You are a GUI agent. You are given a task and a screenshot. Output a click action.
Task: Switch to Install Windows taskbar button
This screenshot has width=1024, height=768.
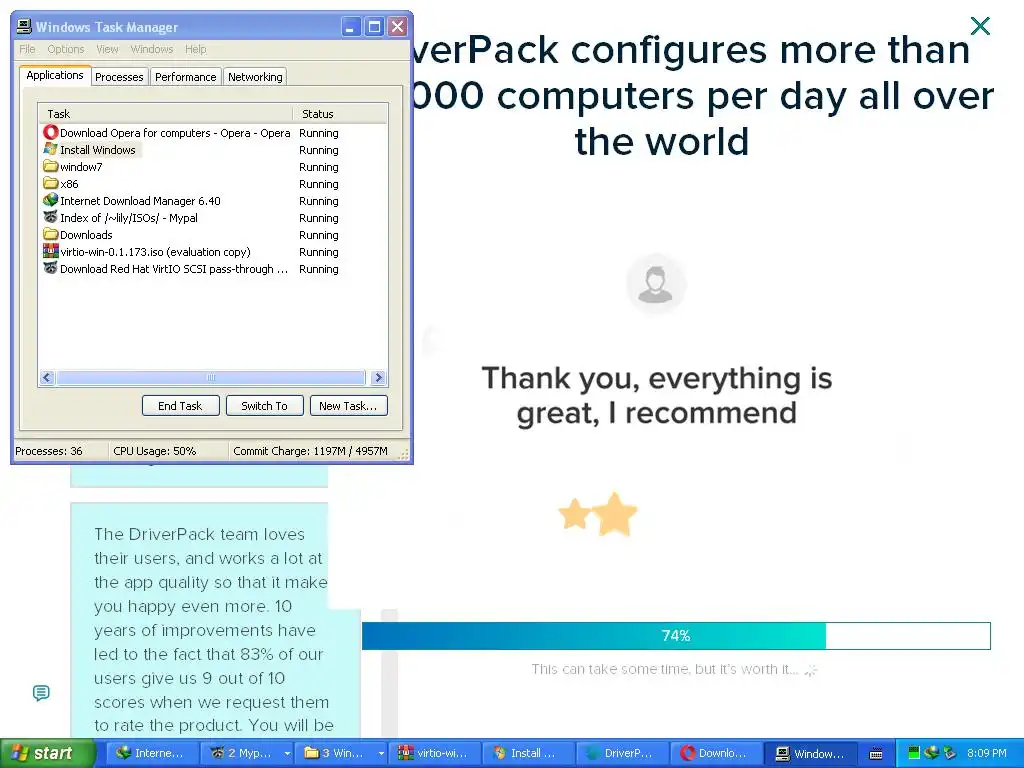pos(528,753)
